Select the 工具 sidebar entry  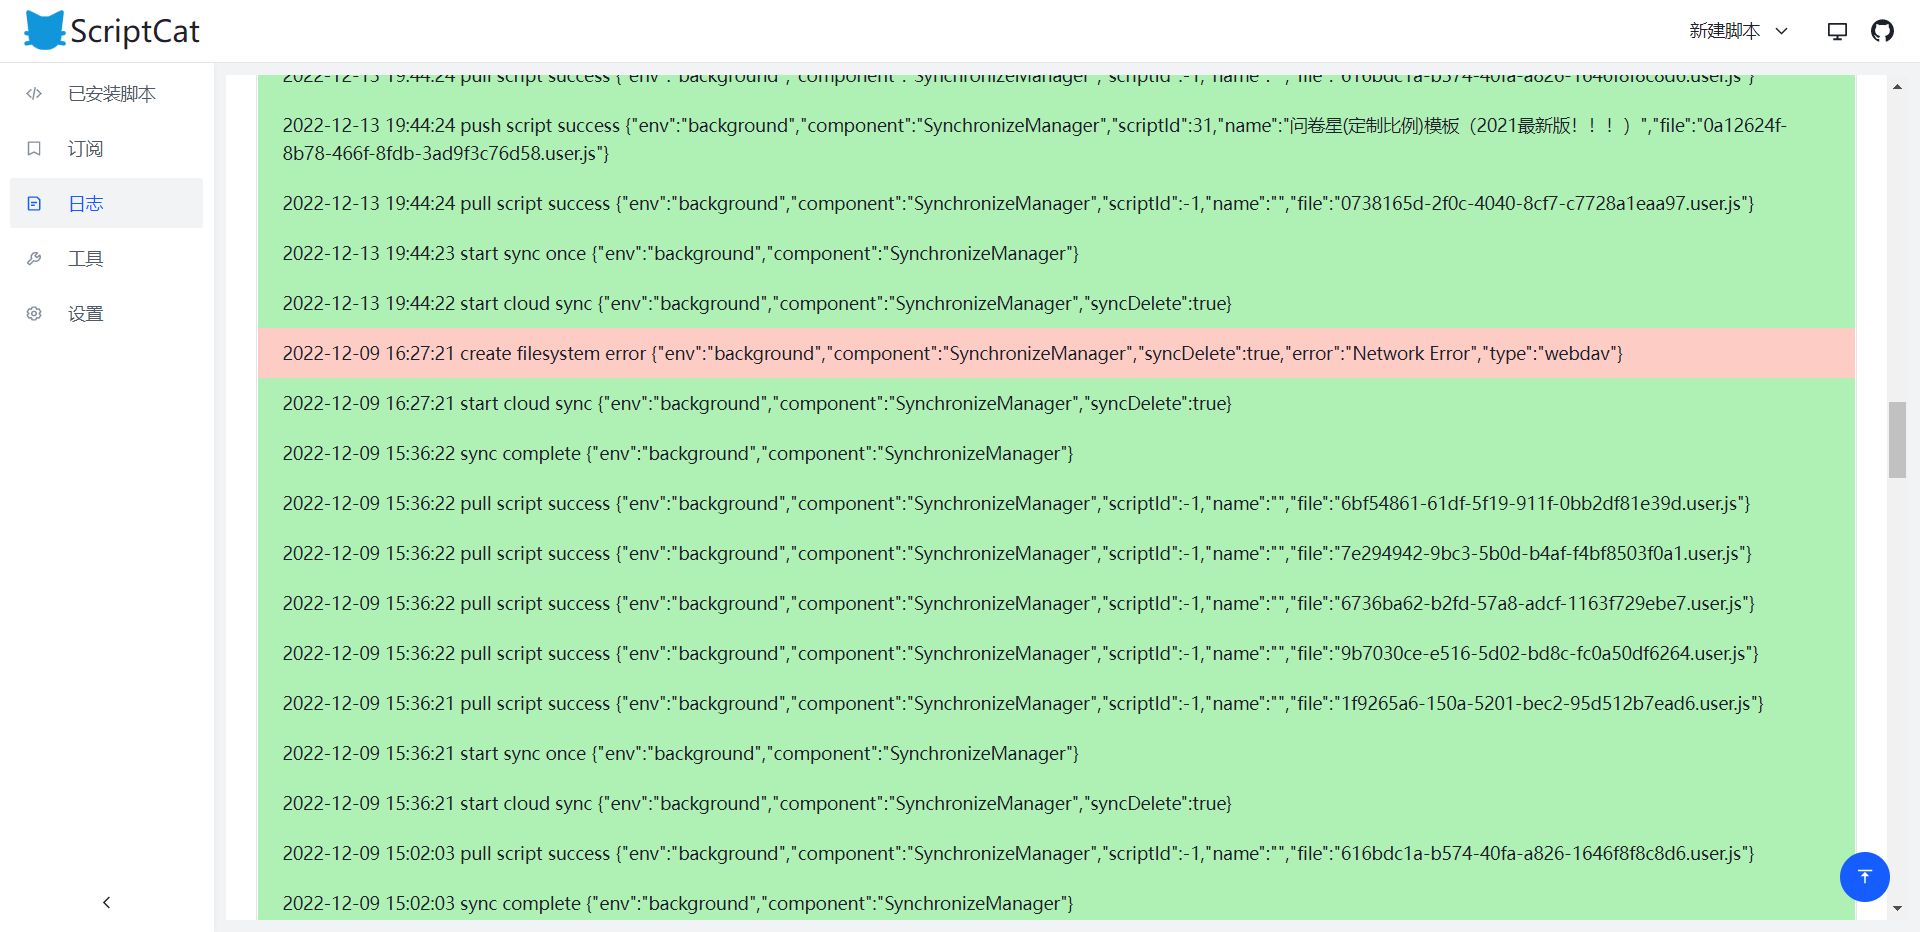coord(86,258)
